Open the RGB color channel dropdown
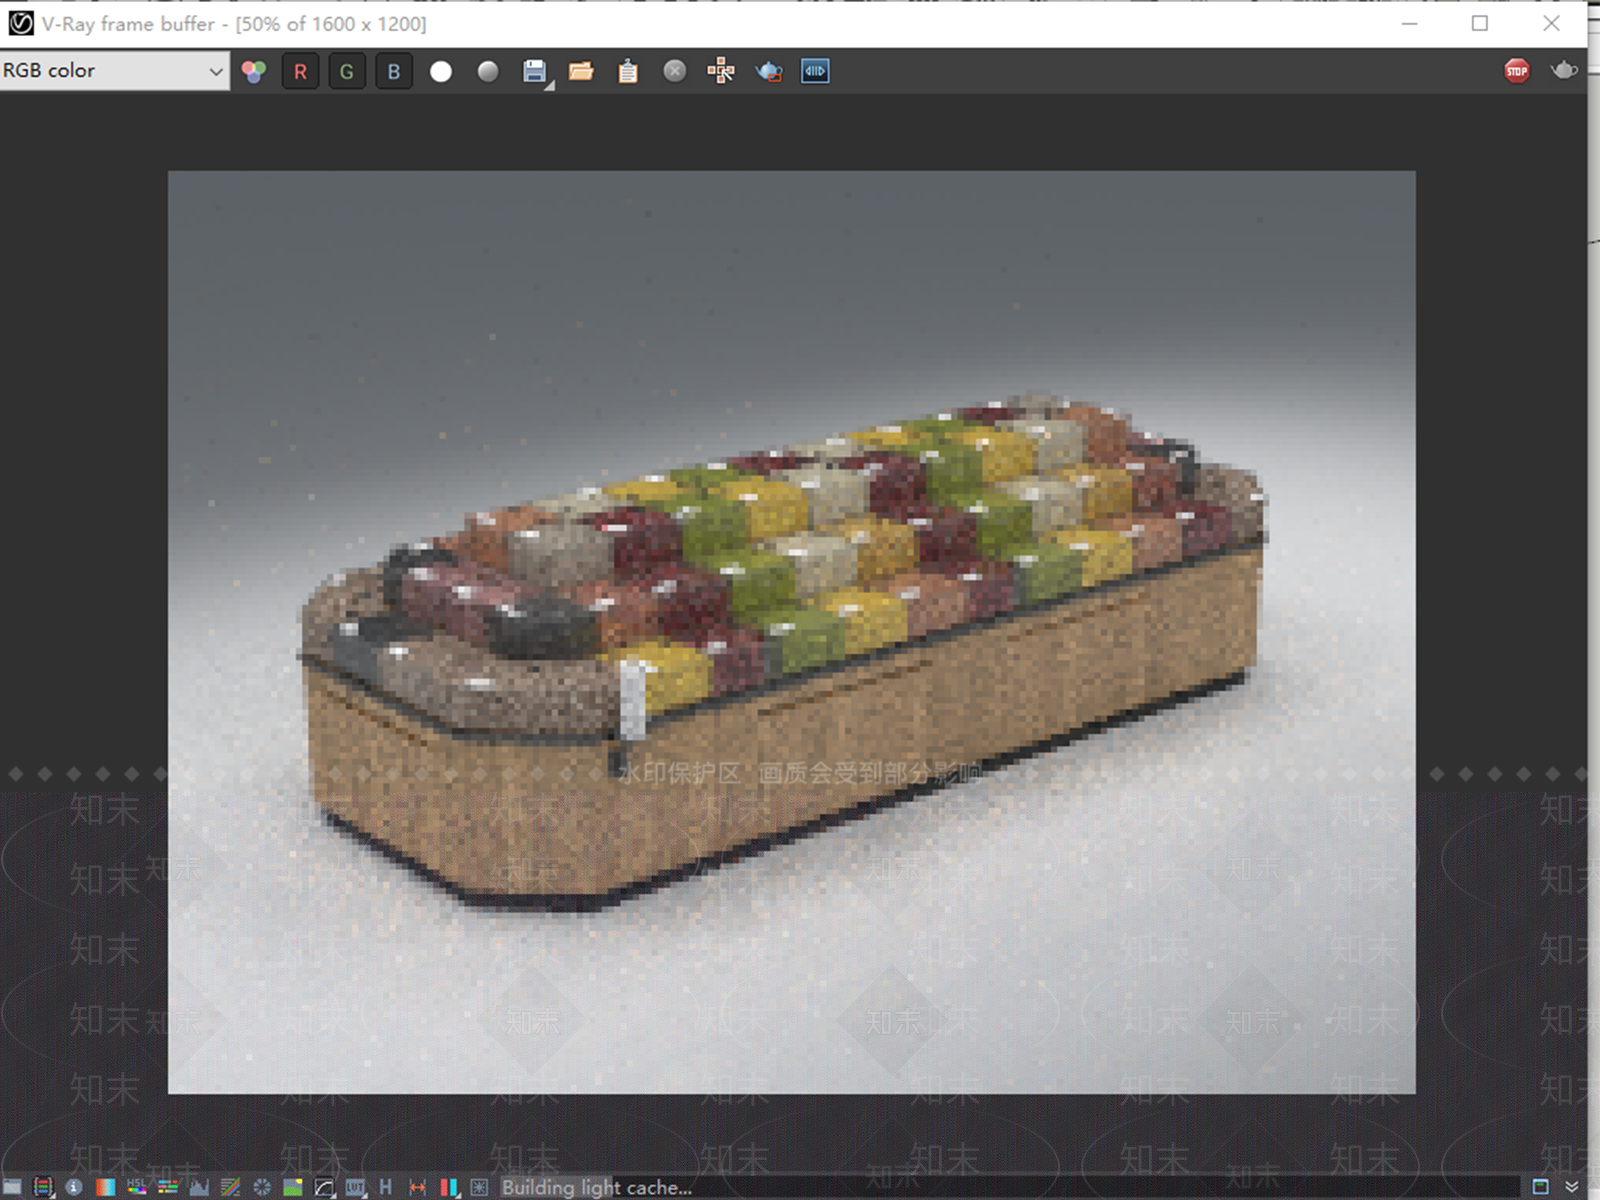This screenshot has height=1200, width=1600. (x=114, y=71)
